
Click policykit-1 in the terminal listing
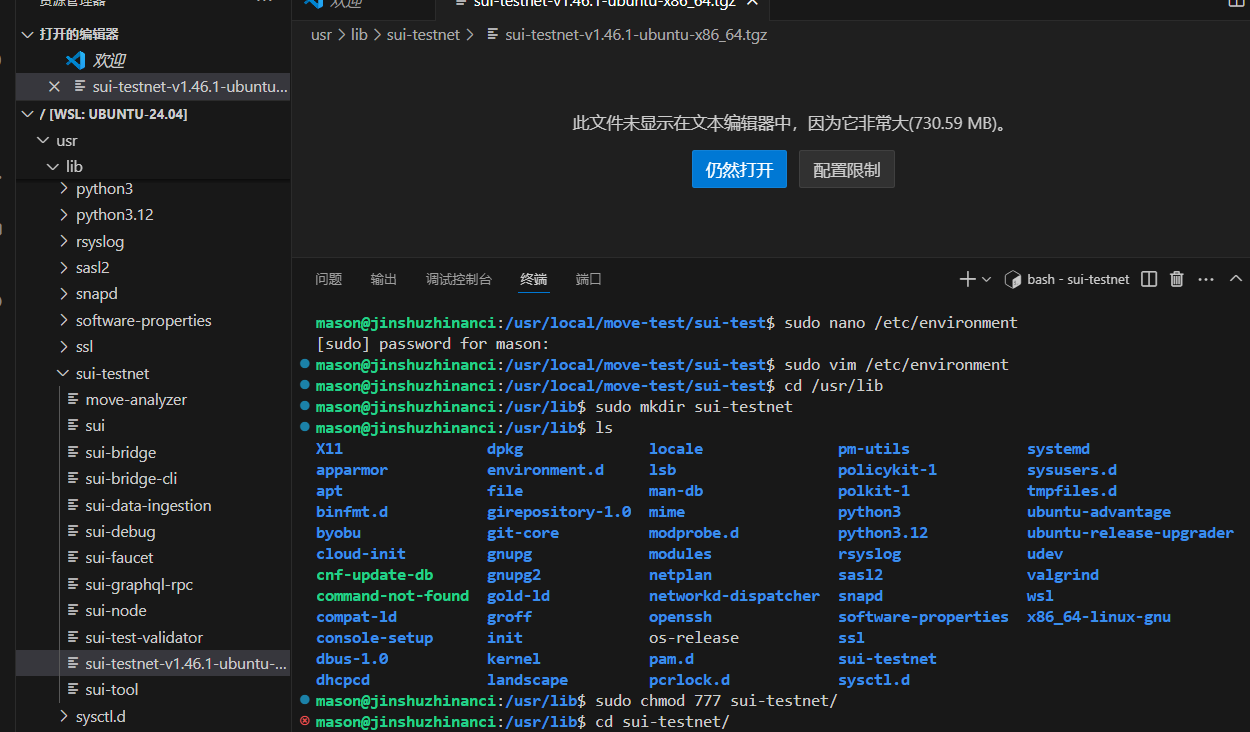[x=887, y=470]
